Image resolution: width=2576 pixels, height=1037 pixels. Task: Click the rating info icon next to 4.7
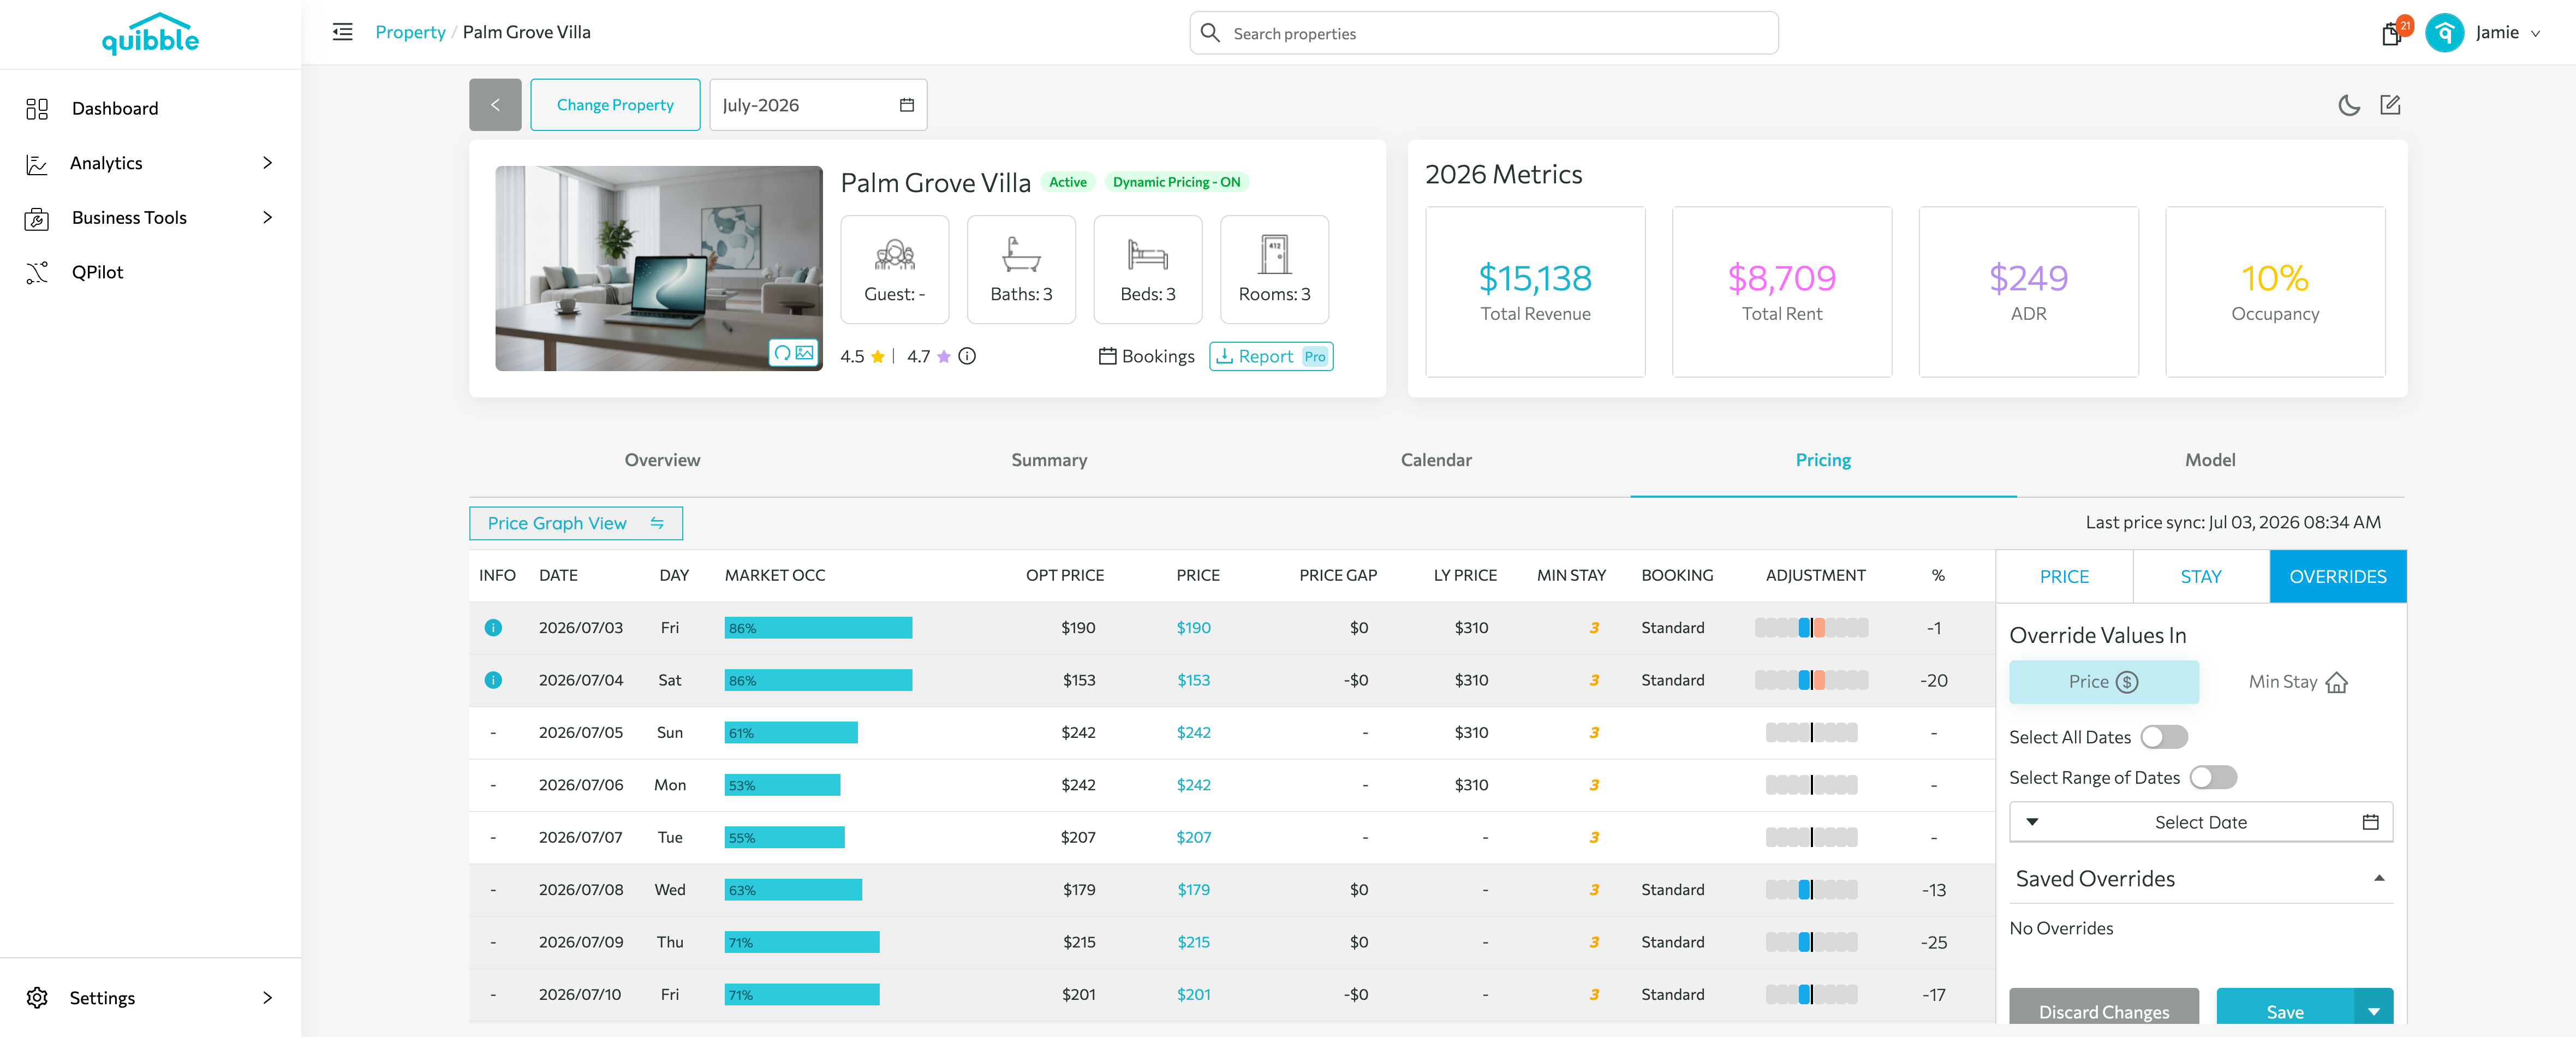click(x=967, y=356)
